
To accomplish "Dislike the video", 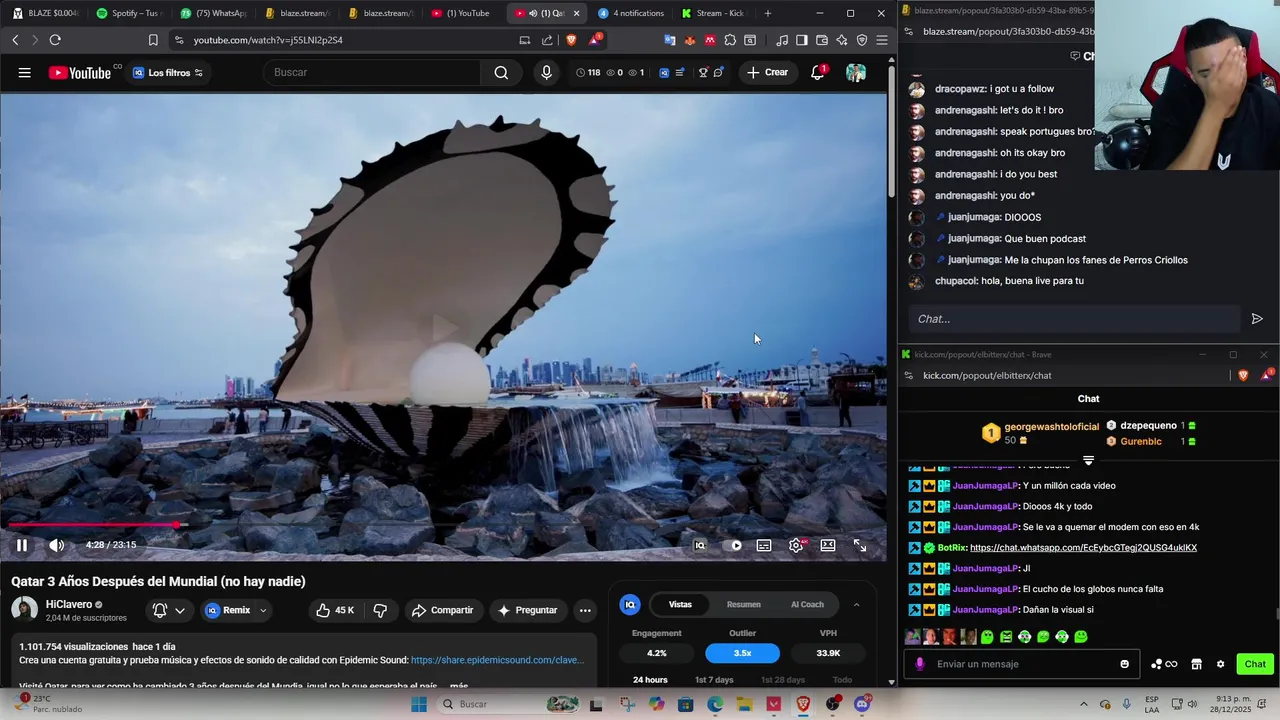I will point(380,610).
